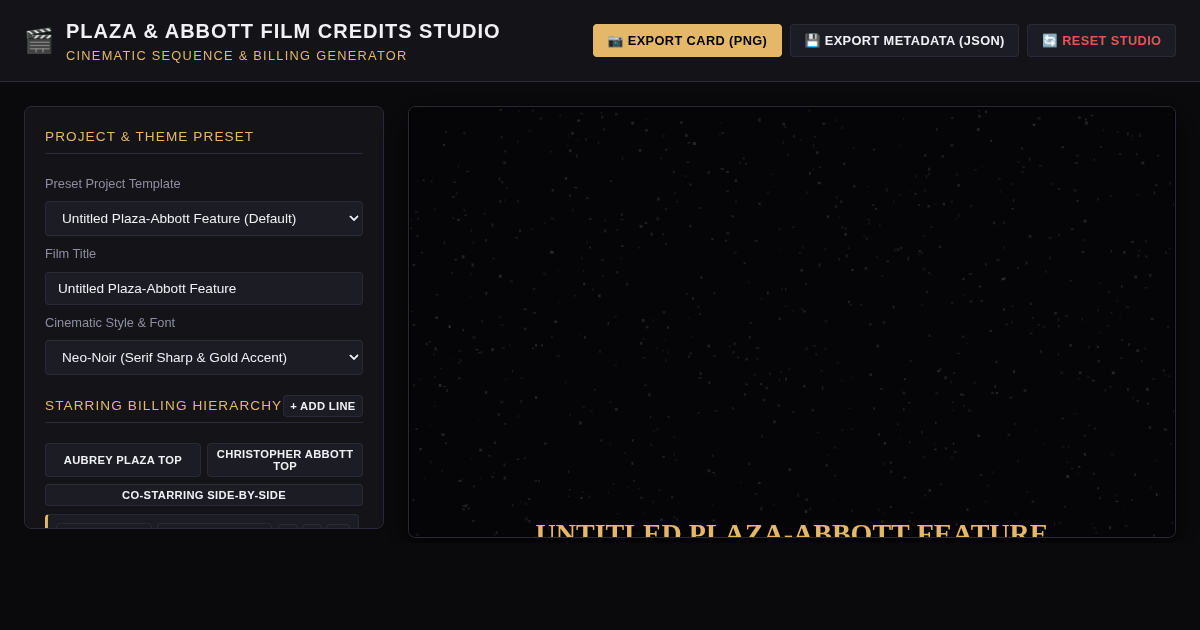Select Co-Starring Side-by-Side billing
Image resolution: width=1200 pixels, height=630 pixels.
pos(204,495)
